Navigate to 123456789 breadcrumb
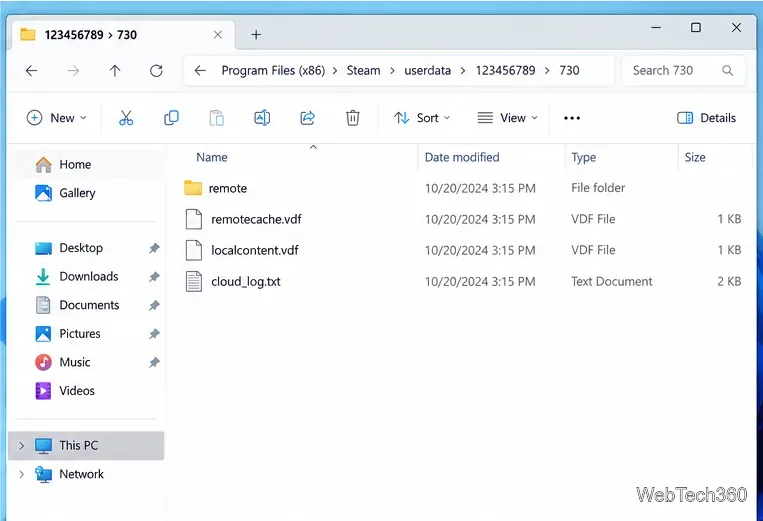The width and height of the screenshot is (763, 521). point(505,71)
